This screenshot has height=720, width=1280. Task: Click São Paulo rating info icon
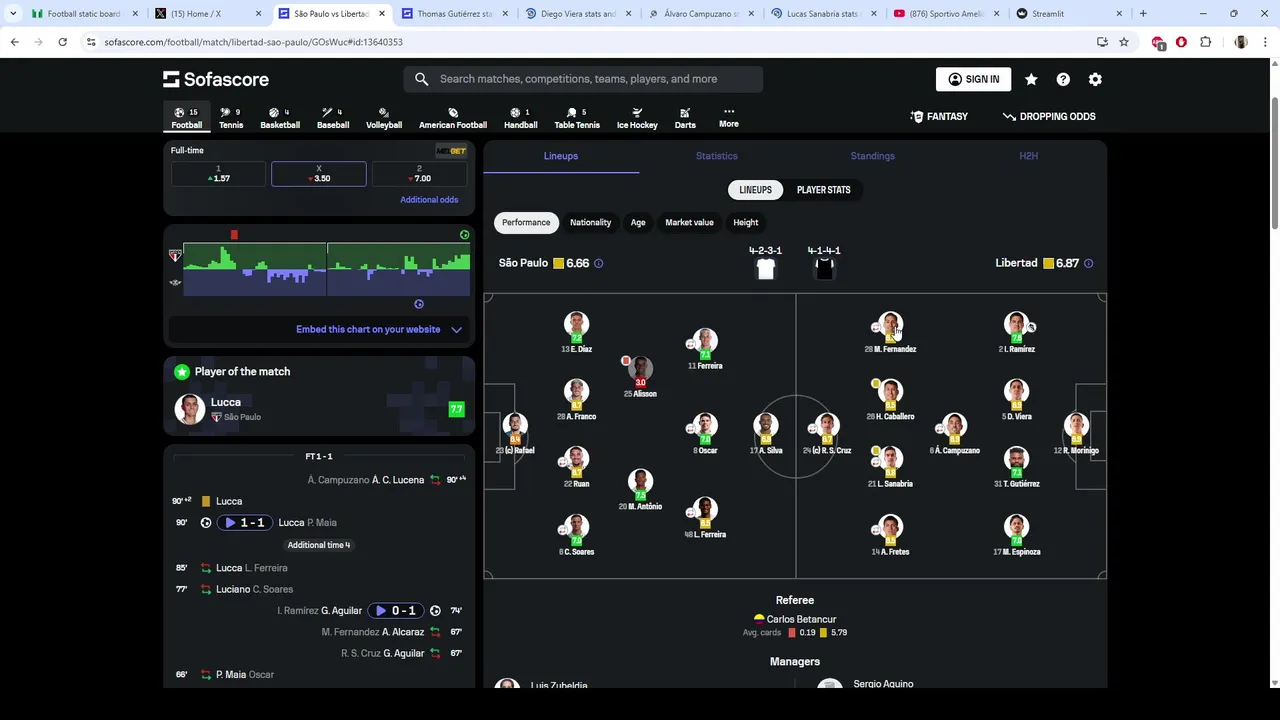point(599,263)
